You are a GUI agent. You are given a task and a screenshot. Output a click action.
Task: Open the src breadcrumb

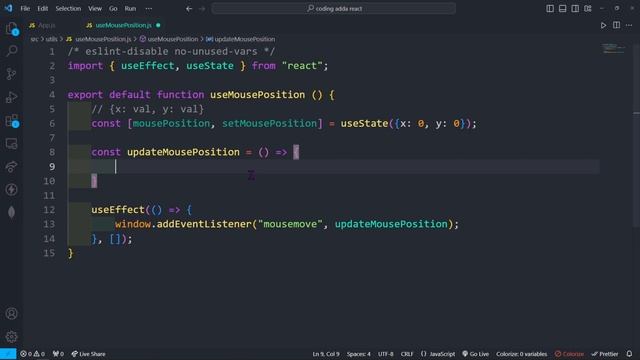click(34, 39)
